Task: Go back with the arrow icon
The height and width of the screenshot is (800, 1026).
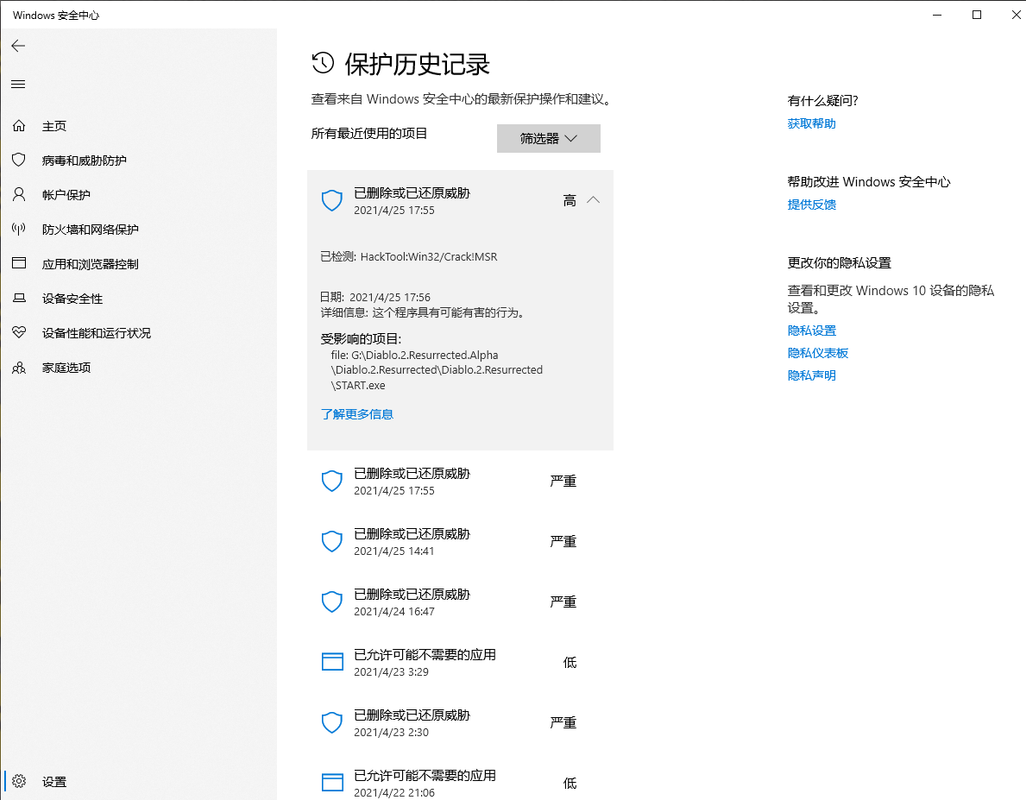Action: pyautogui.click(x=18, y=46)
